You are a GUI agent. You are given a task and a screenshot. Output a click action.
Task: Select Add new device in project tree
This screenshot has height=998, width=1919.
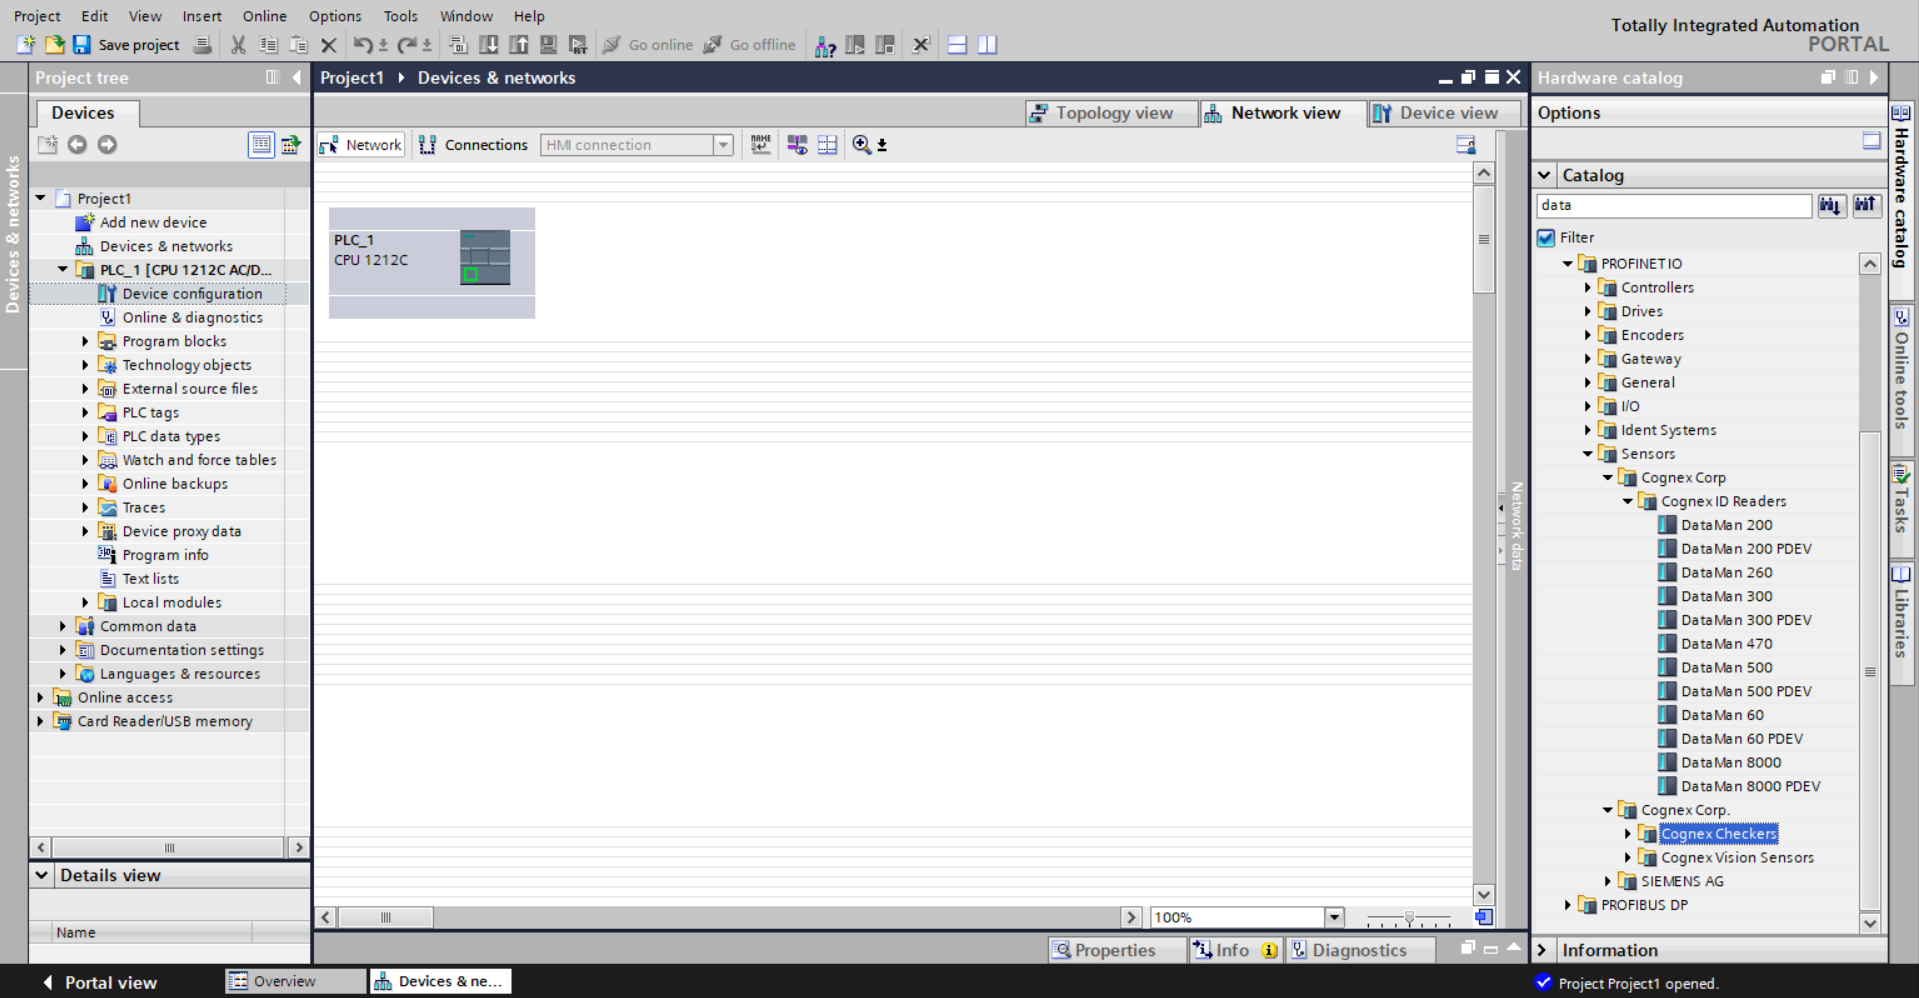(152, 222)
